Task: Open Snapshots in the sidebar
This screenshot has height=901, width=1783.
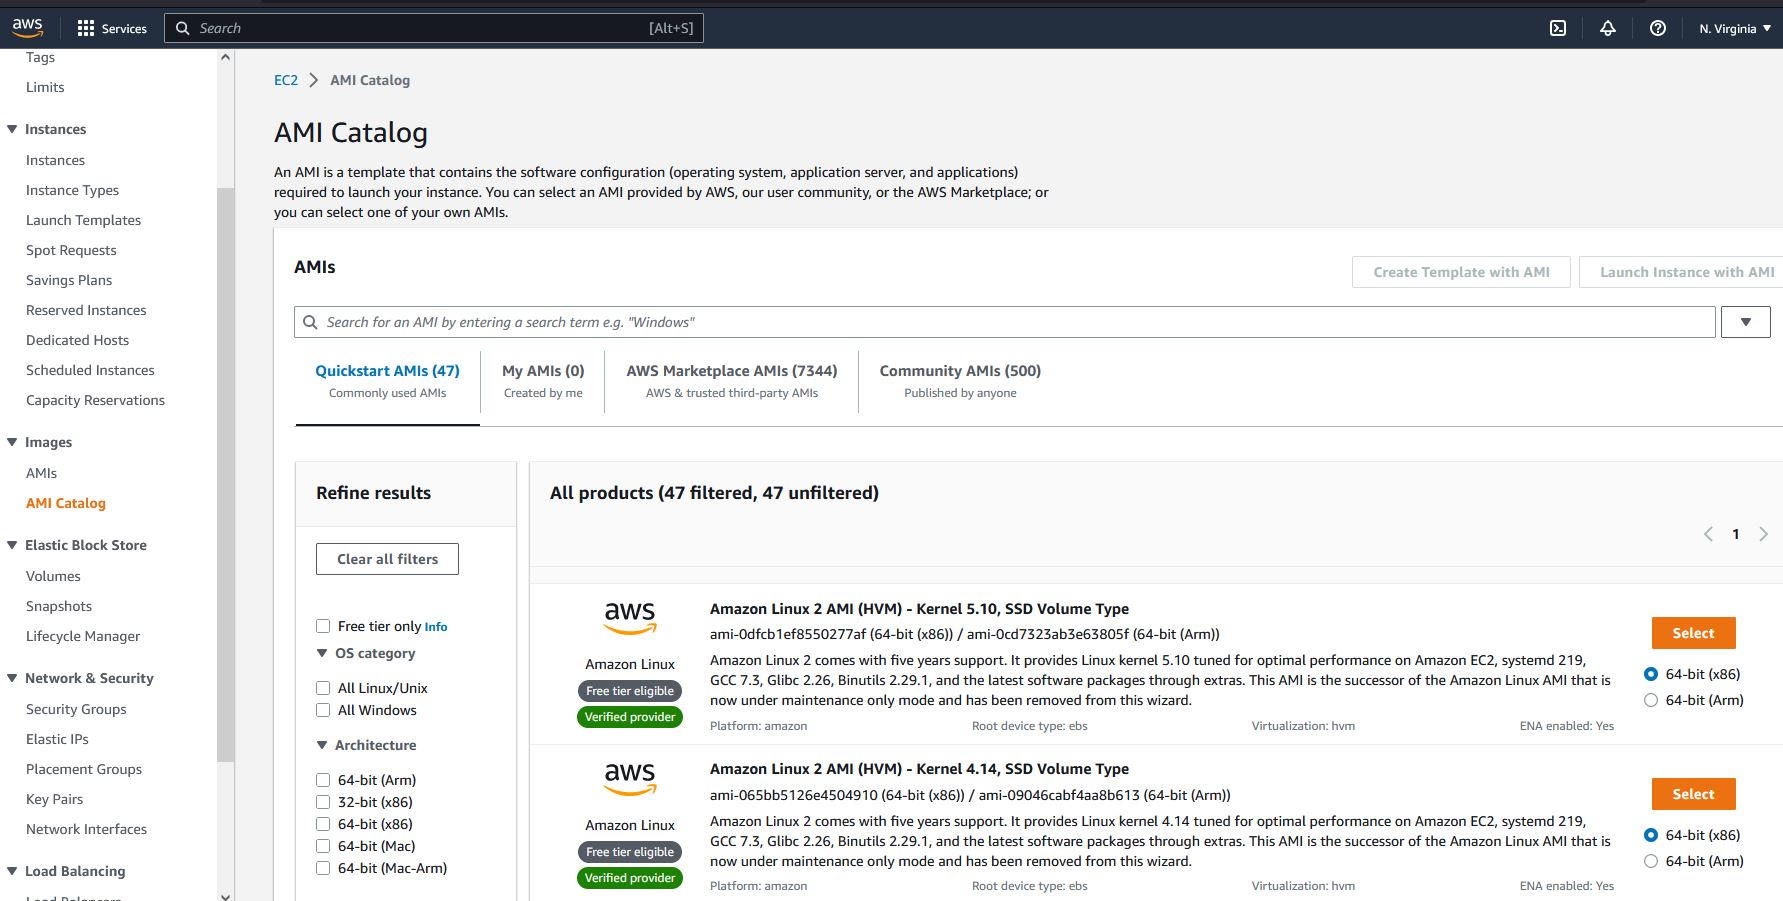Action: (x=59, y=606)
